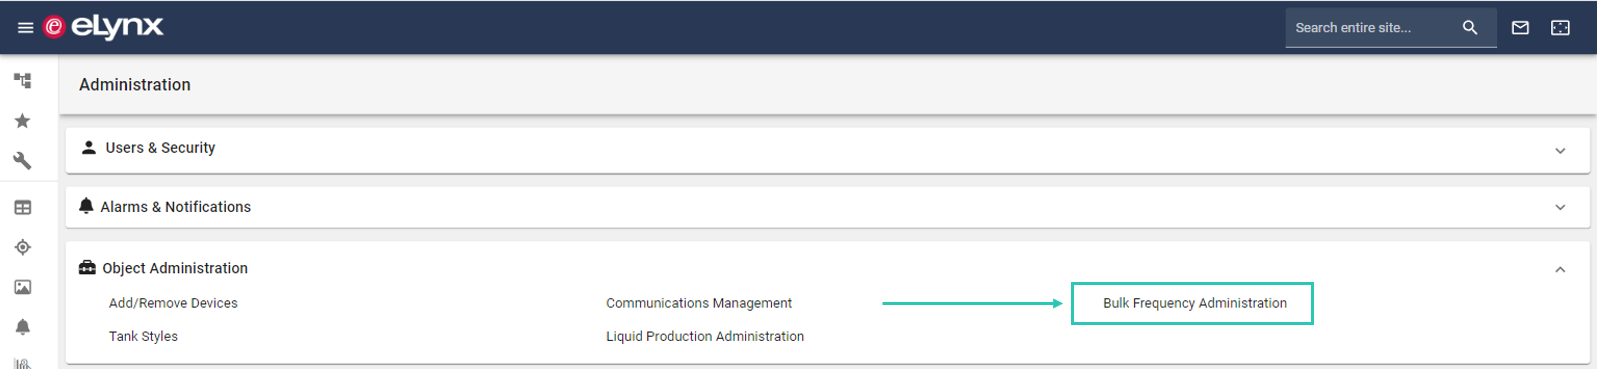
Task: Expand the Users & Security section
Action: click(x=827, y=149)
